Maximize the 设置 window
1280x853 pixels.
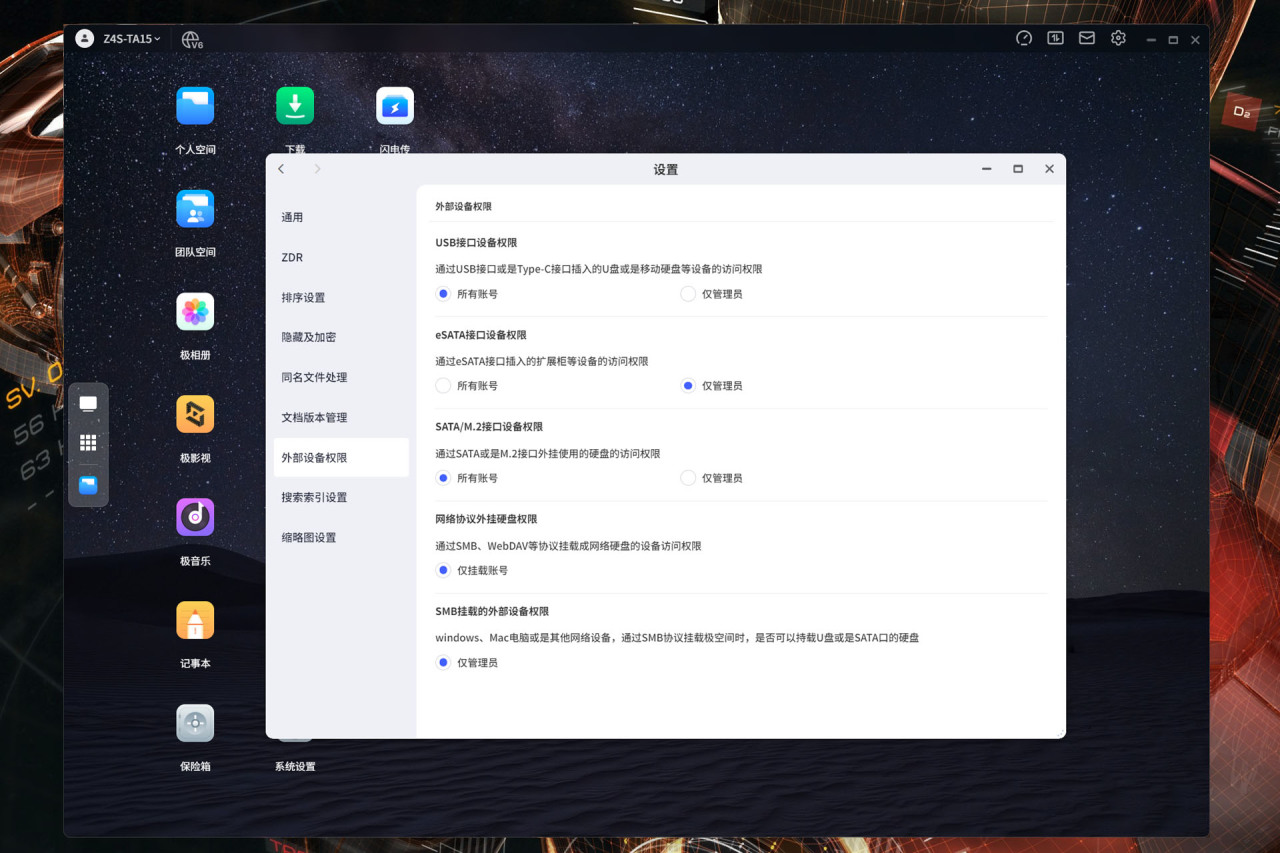(1018, 169)
